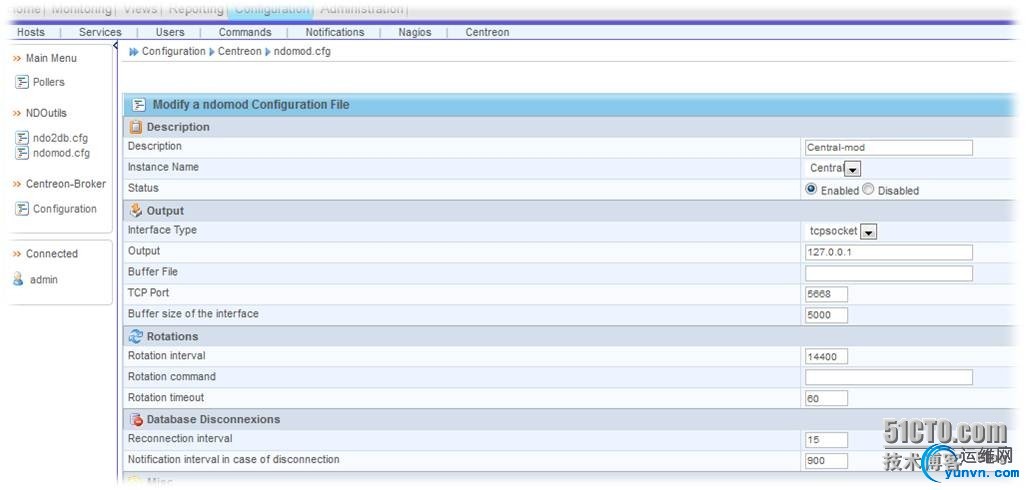
Task: Open the Interface Type dropdown
Action: click(x=869, y=232)
